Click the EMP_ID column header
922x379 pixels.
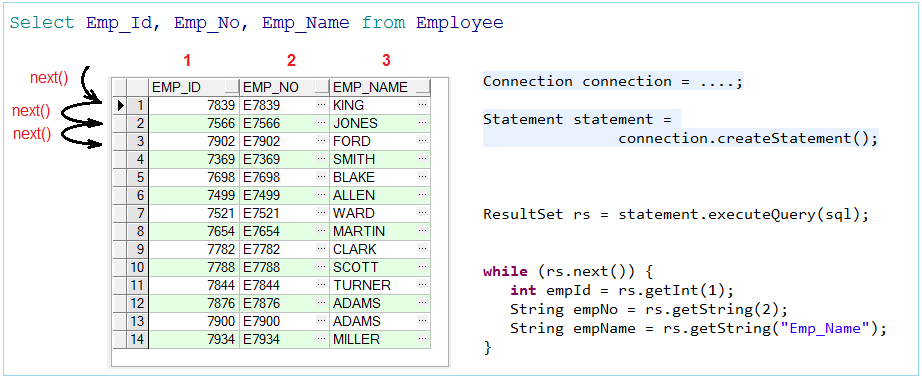(188, 88)
